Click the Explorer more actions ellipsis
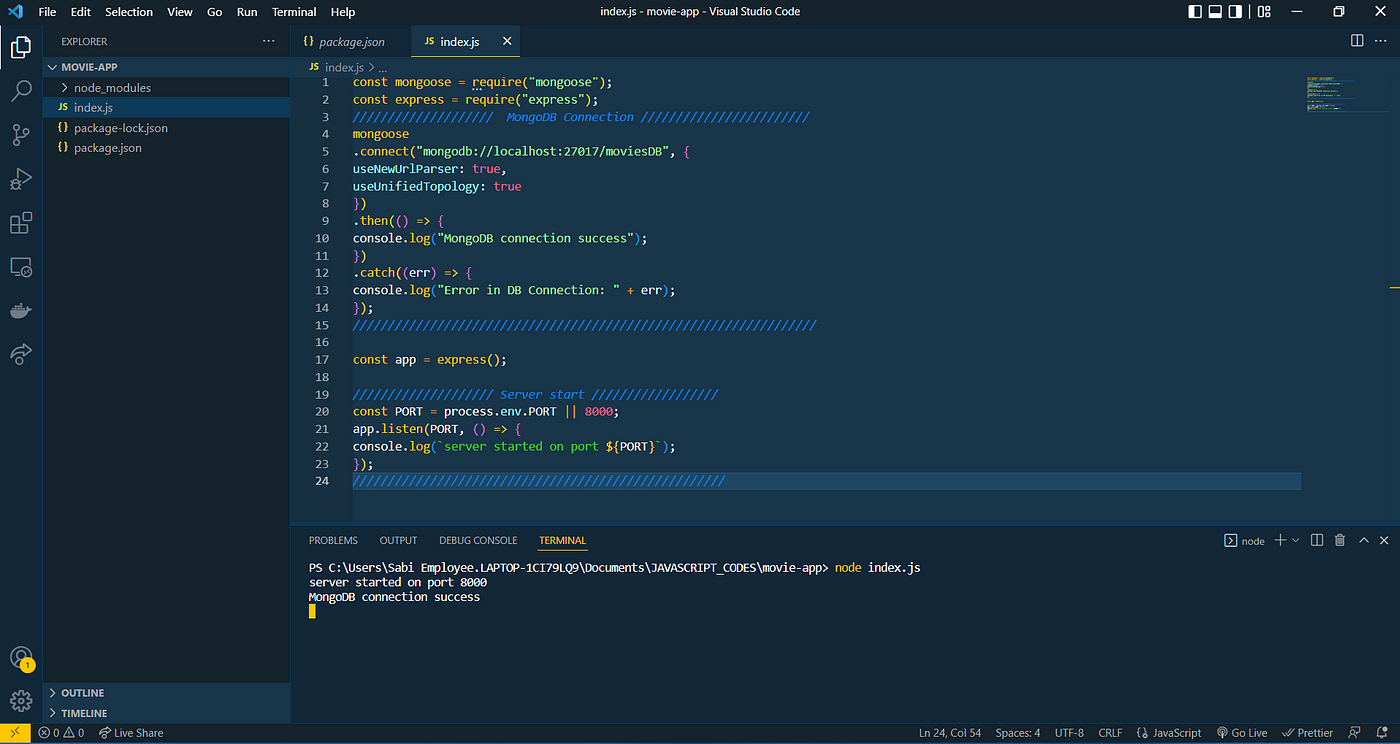Screen dimensions: 1400x744 point(268,41)
